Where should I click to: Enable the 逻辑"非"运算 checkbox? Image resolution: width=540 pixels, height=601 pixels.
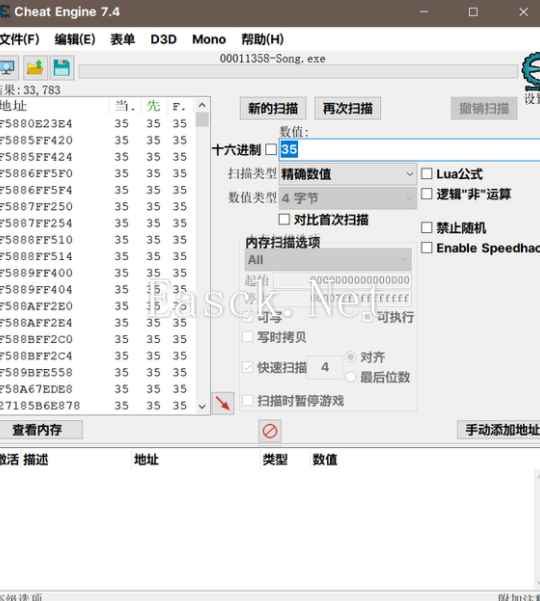coord(427,194)
